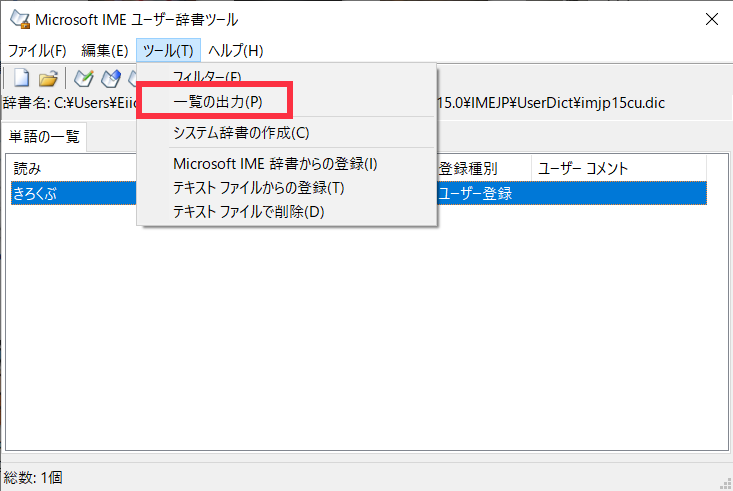
Task: Select テキスト ファイルで削除(D) option
Action: pyautogui.click(x=249, y=211)
